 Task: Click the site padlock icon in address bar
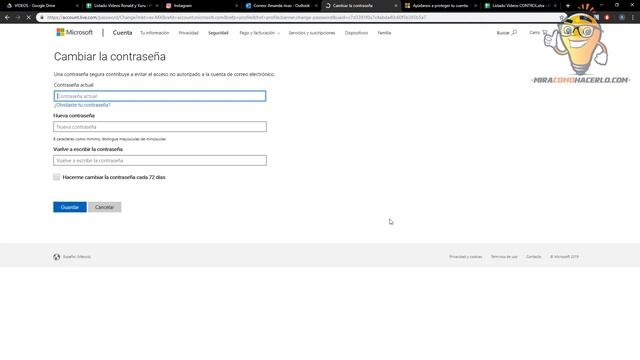pyautogui.click(x=42, y=18)
